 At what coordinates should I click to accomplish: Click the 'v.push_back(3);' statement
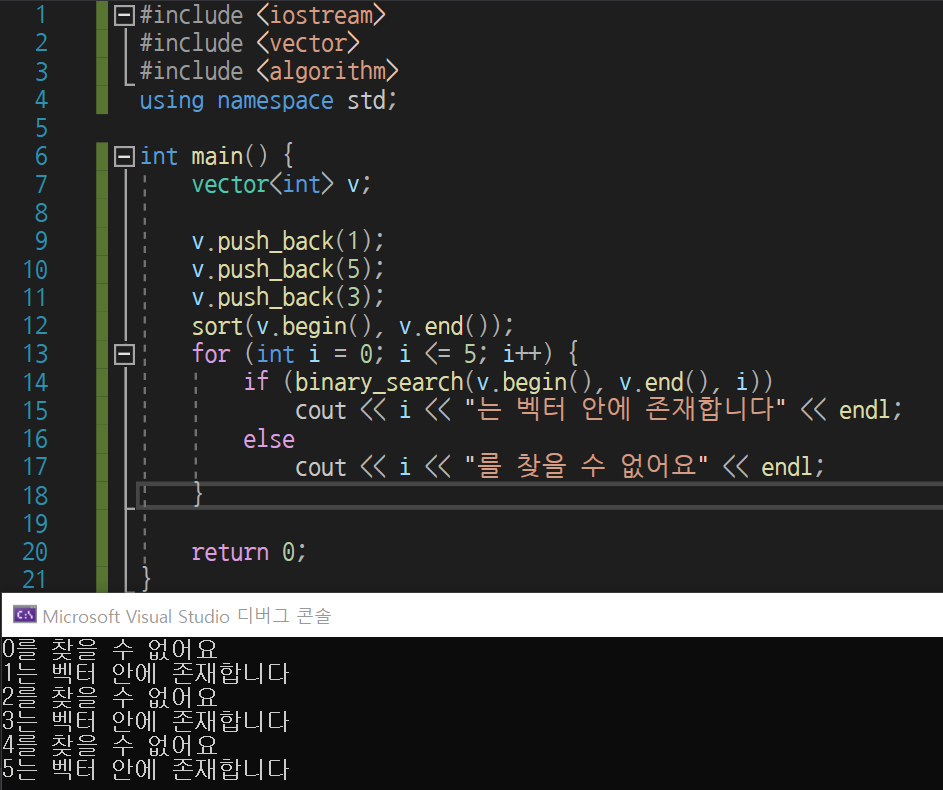pos(287,298)
